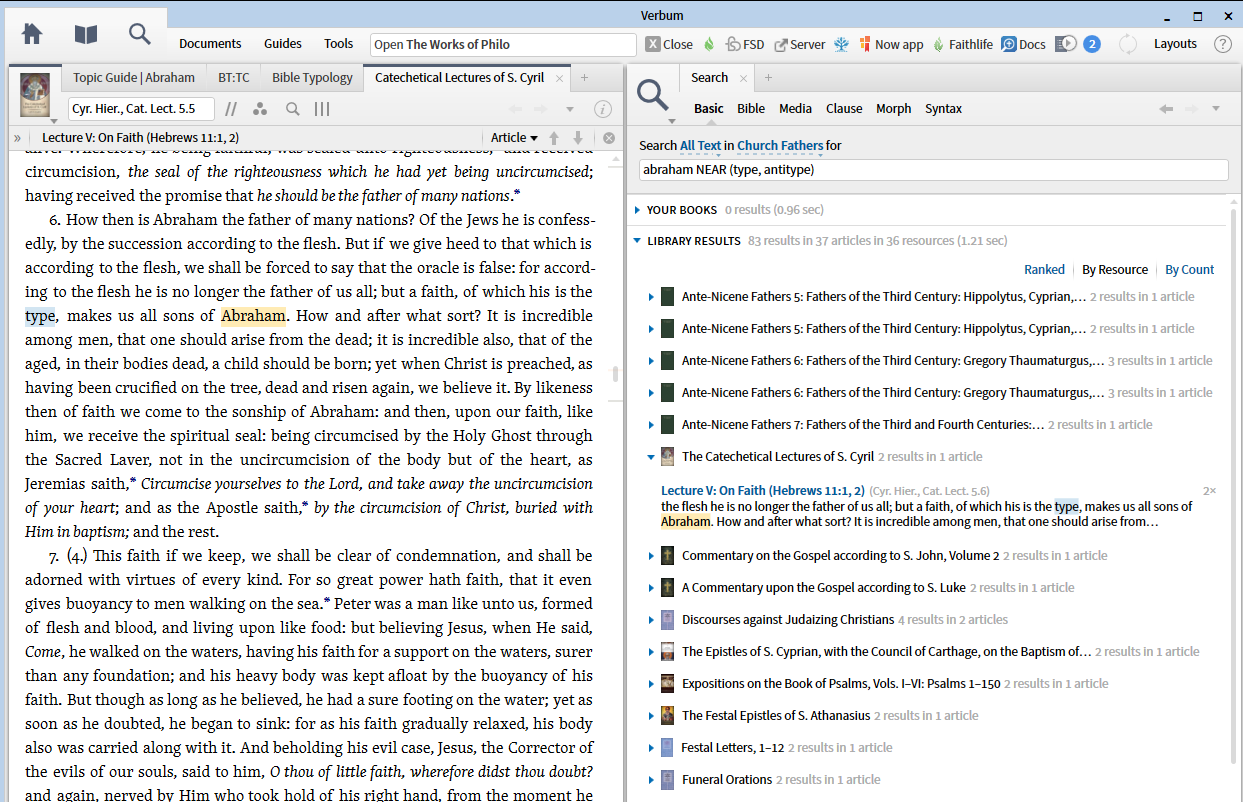
Task: Open parallel resources icon beside reference box
Action: [231, 109]
